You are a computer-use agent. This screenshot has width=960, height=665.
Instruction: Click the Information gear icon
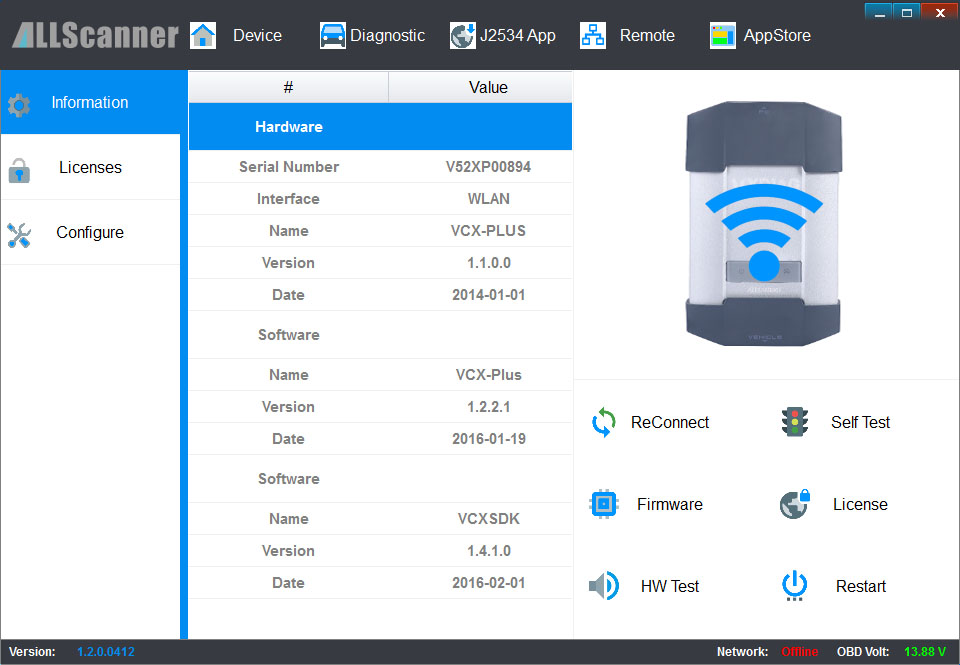(19, 105)
